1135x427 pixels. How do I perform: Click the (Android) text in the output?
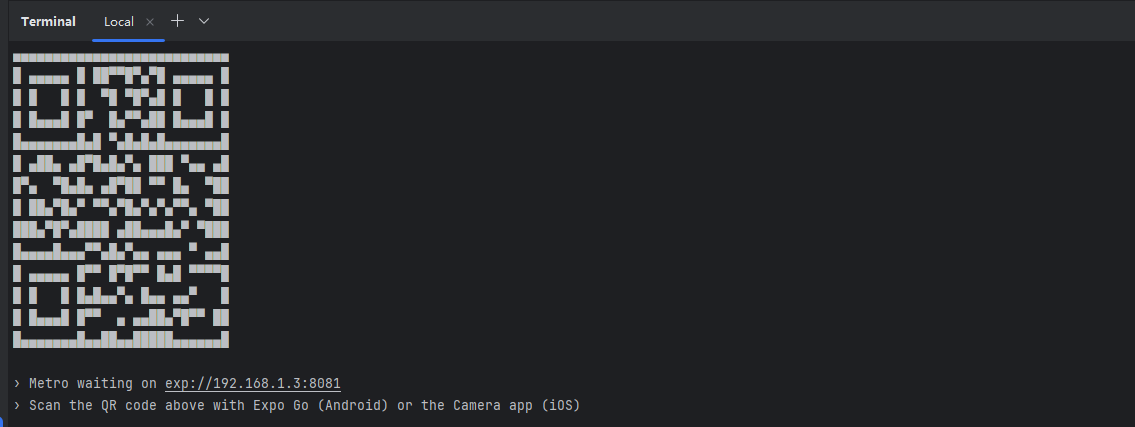(x=353, y=405)
